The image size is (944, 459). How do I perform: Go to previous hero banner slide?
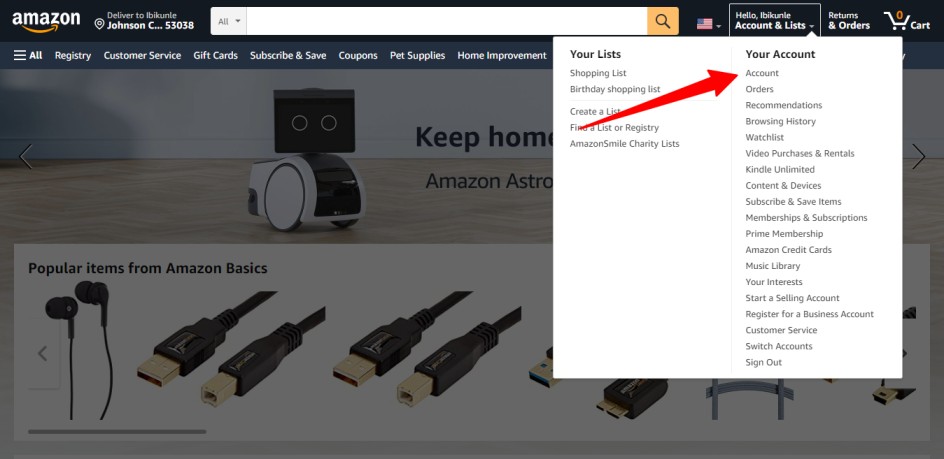tap(25, 157)
